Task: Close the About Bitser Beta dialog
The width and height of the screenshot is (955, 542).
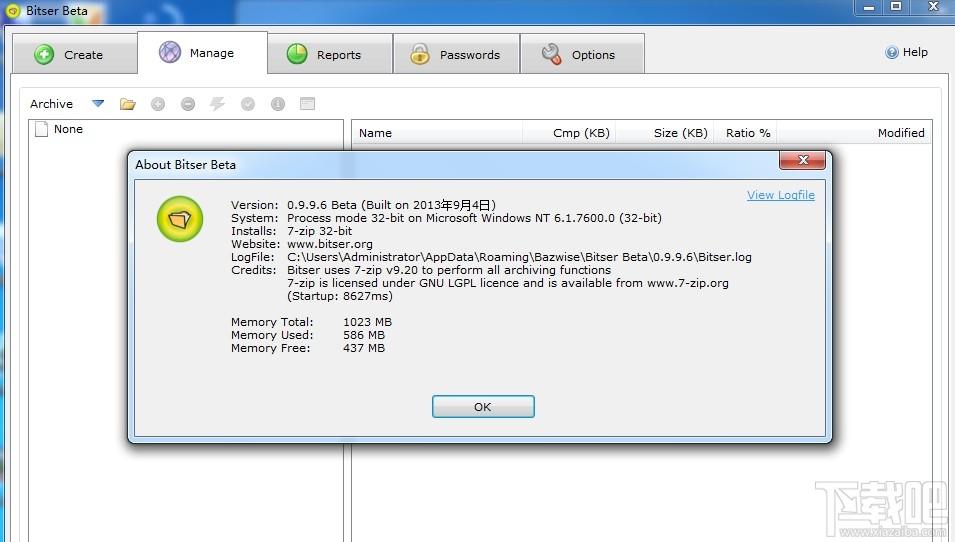Action: point(803,160)
